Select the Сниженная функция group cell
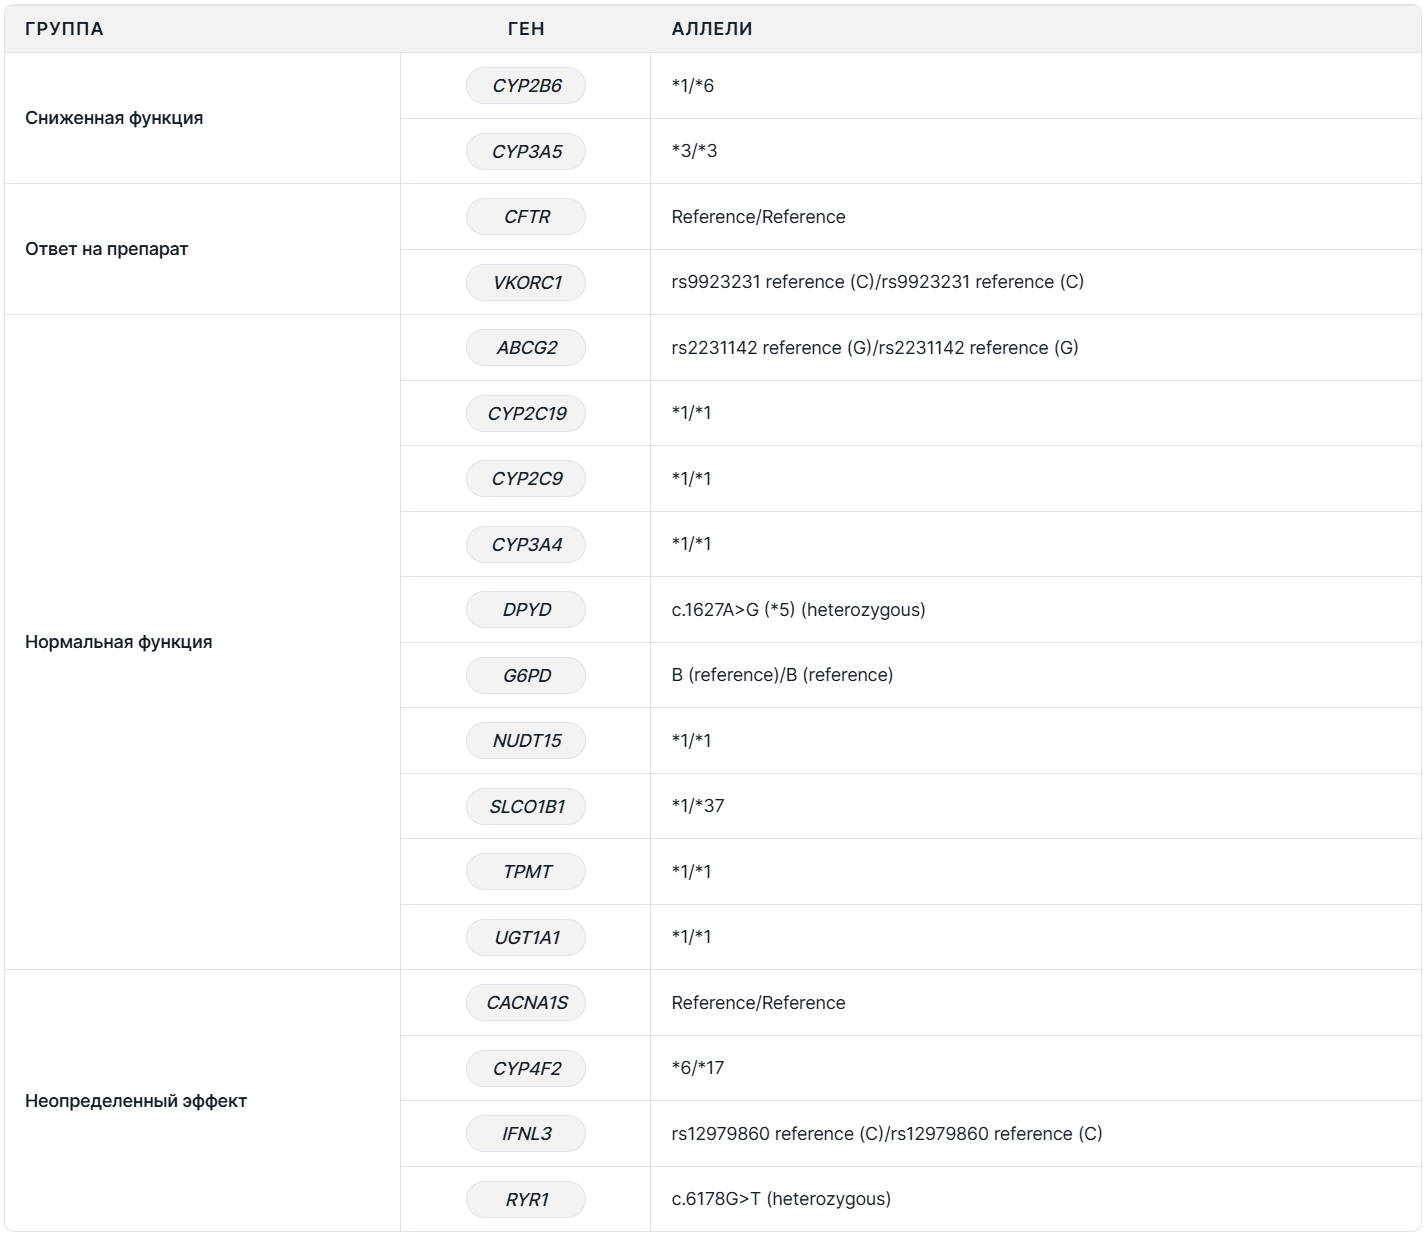 coord(114,118)
